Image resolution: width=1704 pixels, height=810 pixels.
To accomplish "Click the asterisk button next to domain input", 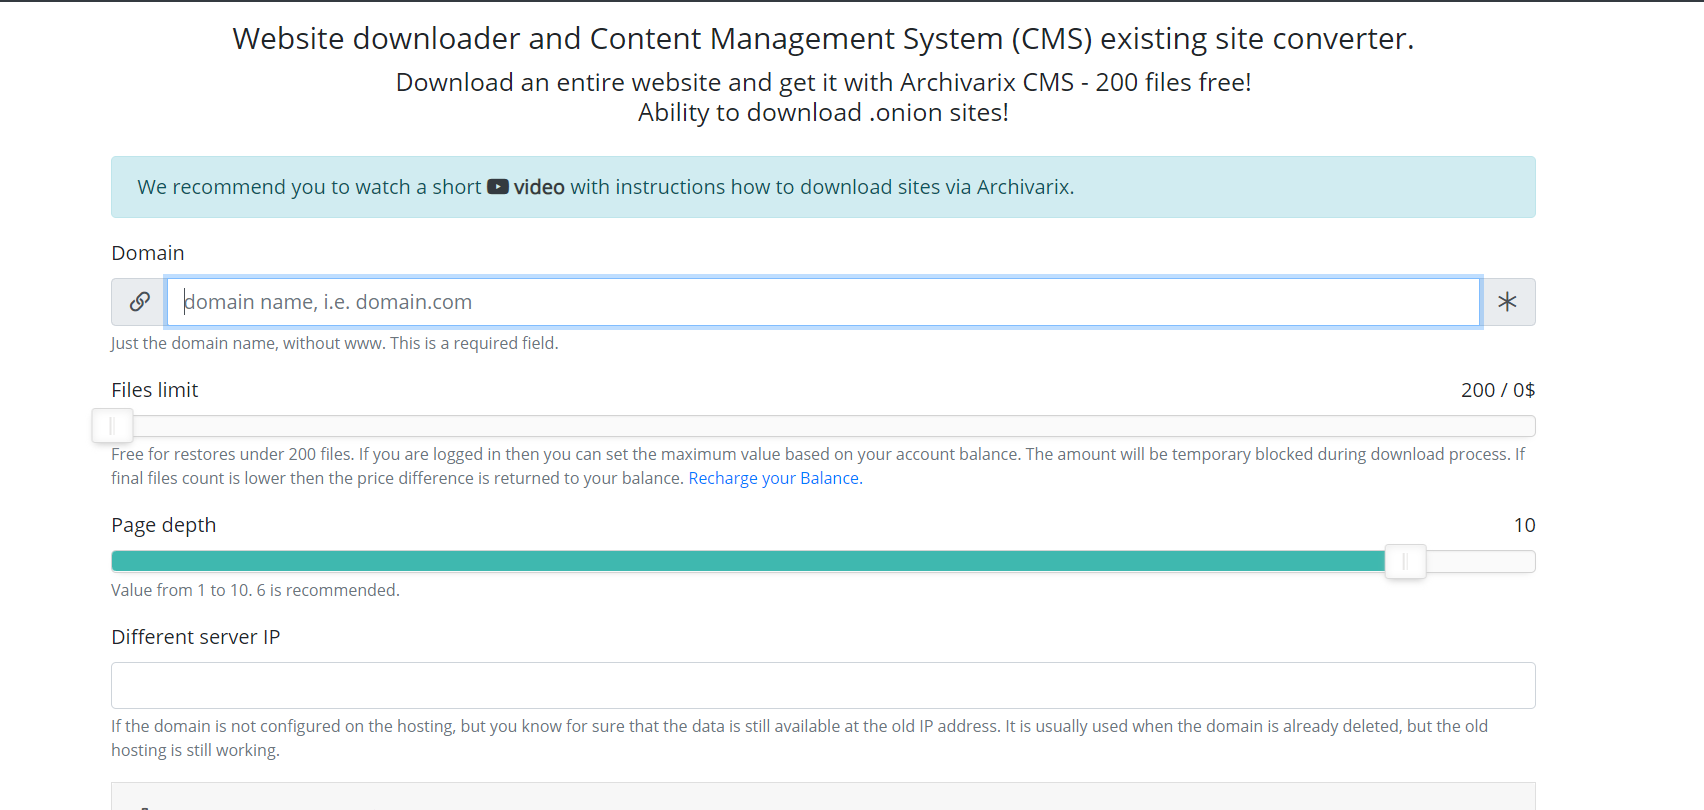I will point(1508,302).
